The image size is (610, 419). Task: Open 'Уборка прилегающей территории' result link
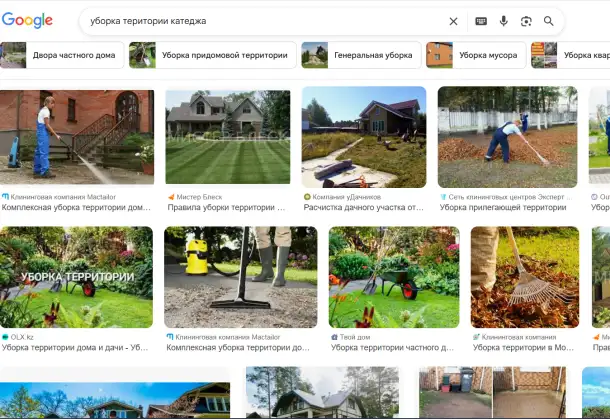click(503, 208)
